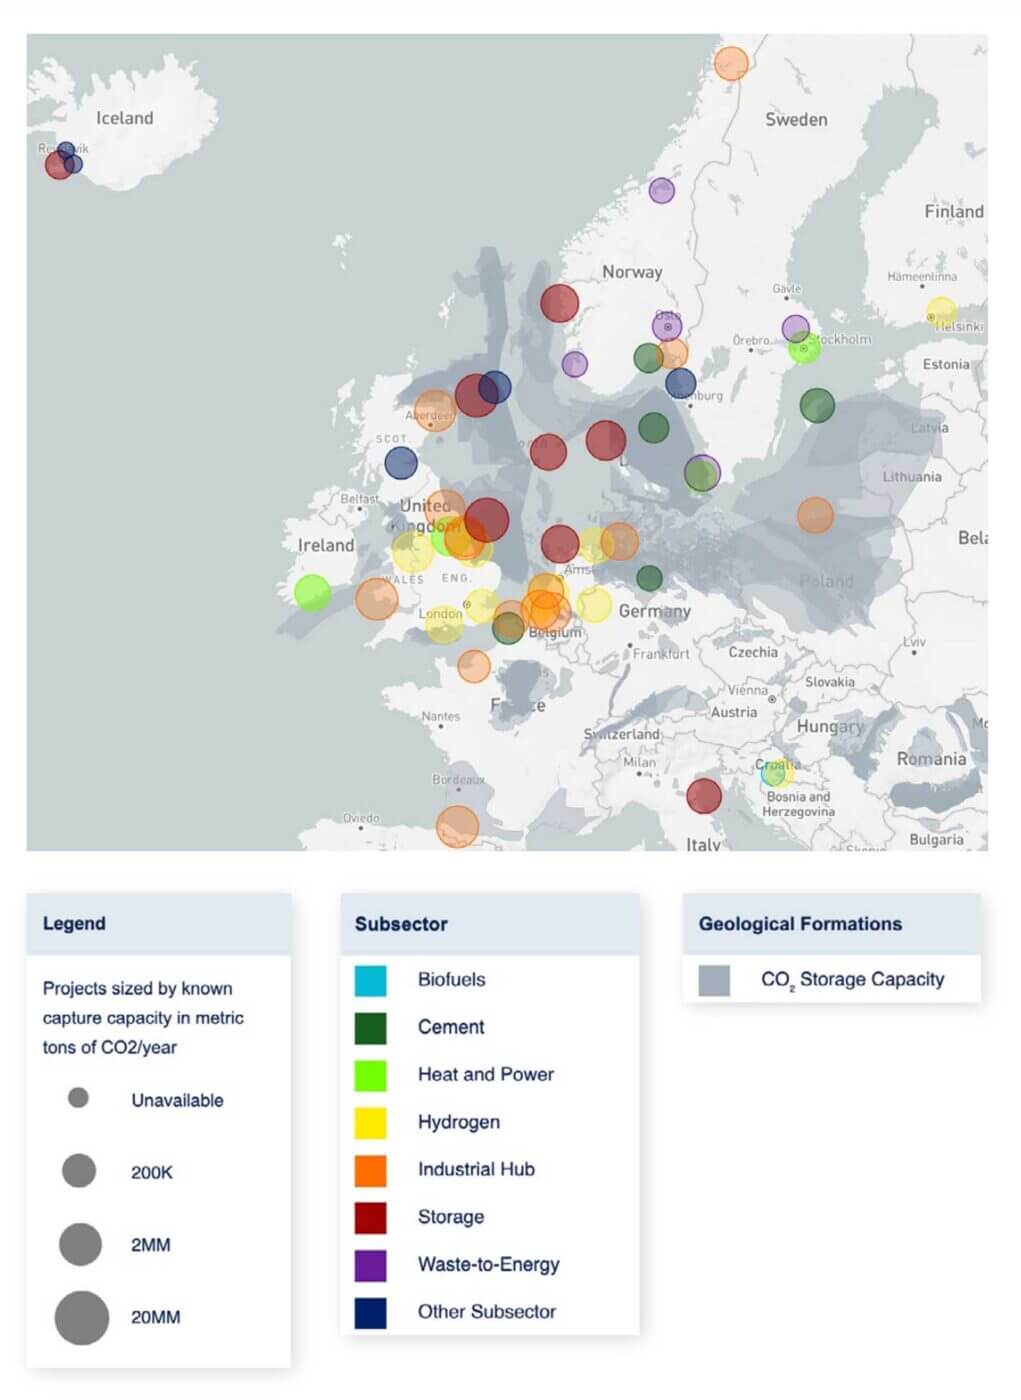Click the Estonia map label
Image resolution: width=1021 pixels, height=1400 pixels.
click(x=946, y=364)
